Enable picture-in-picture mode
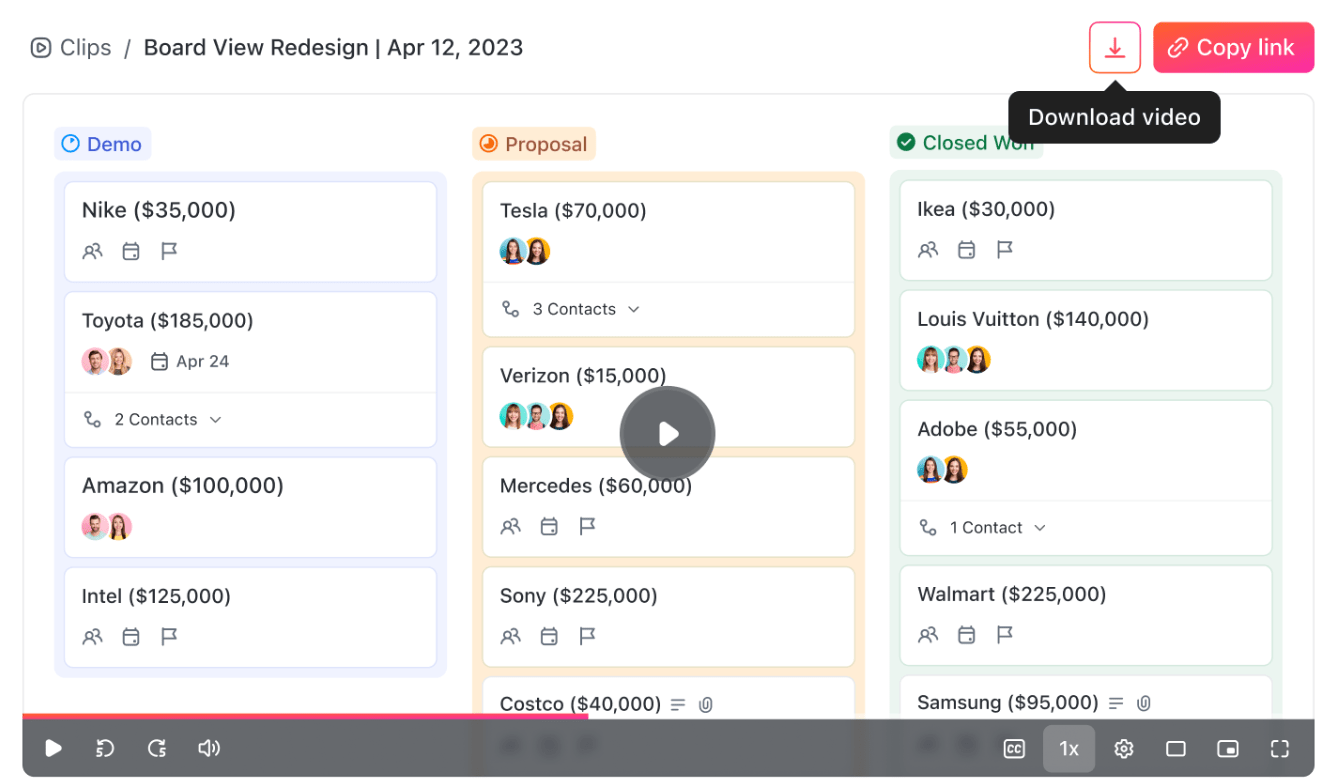Viewport: 1339px width, 784px height. click(1228, 749)
